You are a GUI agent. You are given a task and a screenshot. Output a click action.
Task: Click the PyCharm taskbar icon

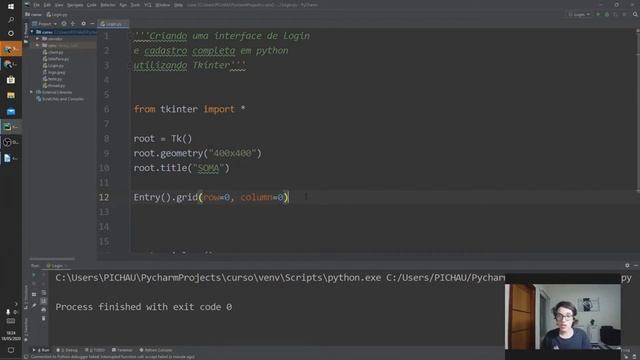tap(11, 127)
